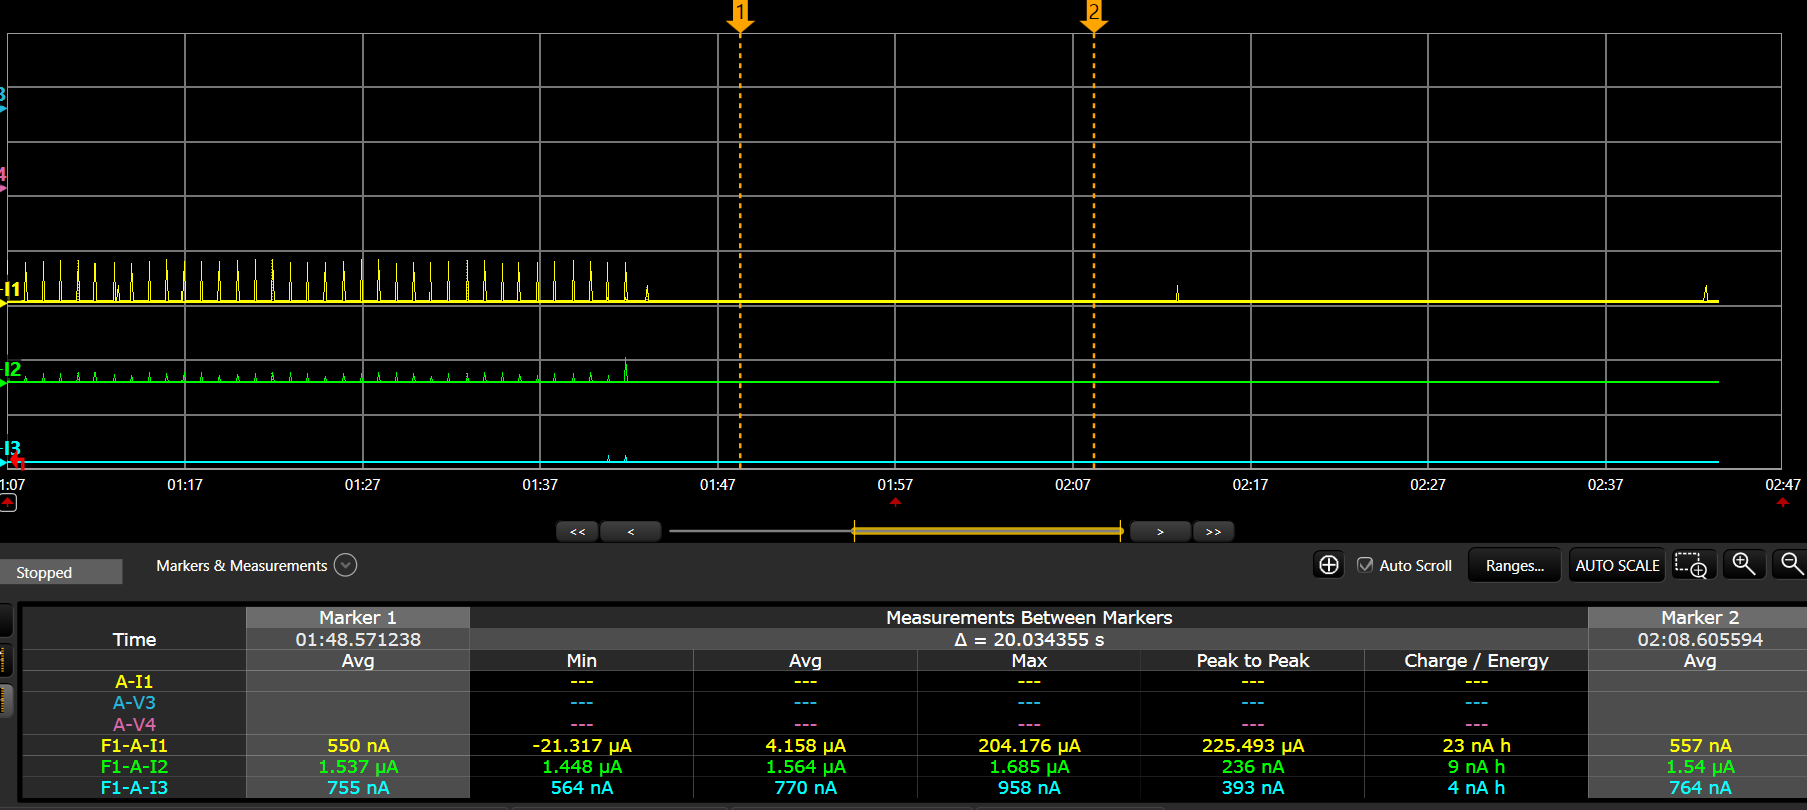
Task: Select the A-I1 row label
Action: 134,681
